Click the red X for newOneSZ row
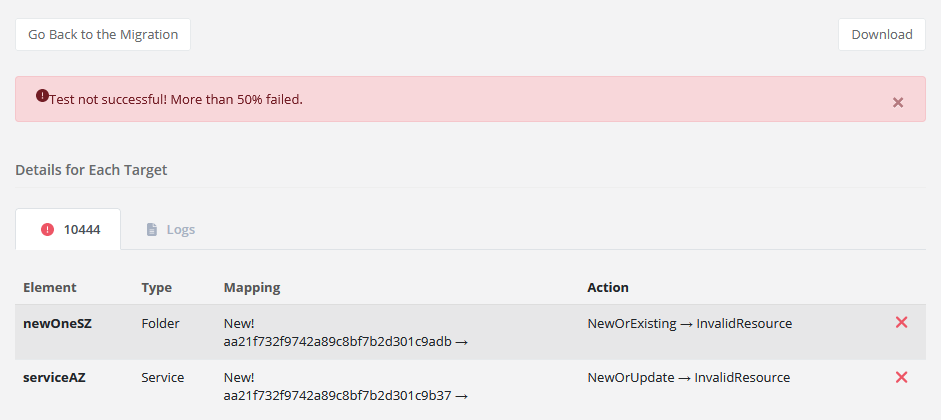Viewport: 941px width, 420px height. (x=901, y=322)
